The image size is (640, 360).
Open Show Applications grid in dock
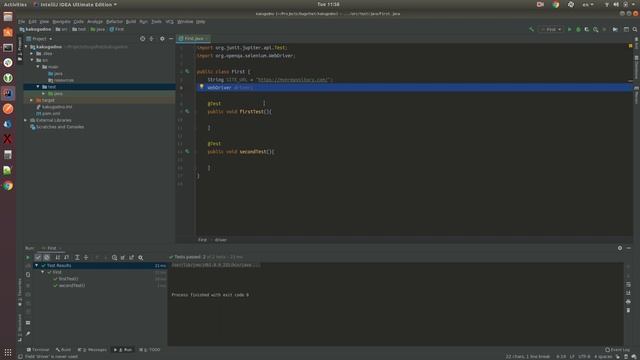[8, 352]
